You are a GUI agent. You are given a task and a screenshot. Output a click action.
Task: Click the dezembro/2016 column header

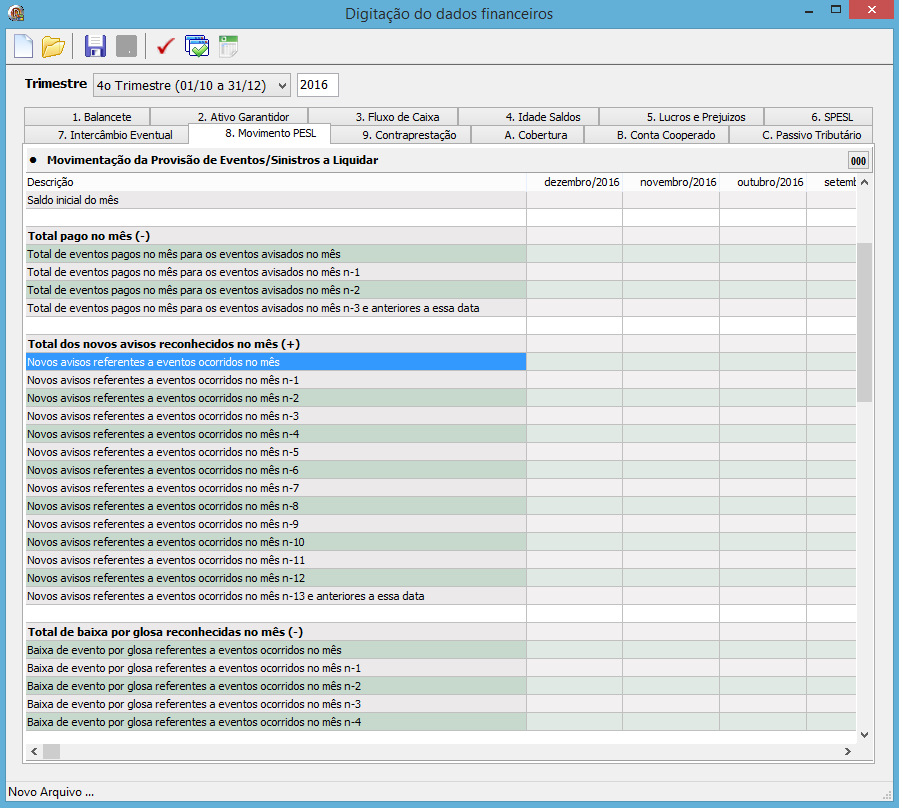point(574,182)
